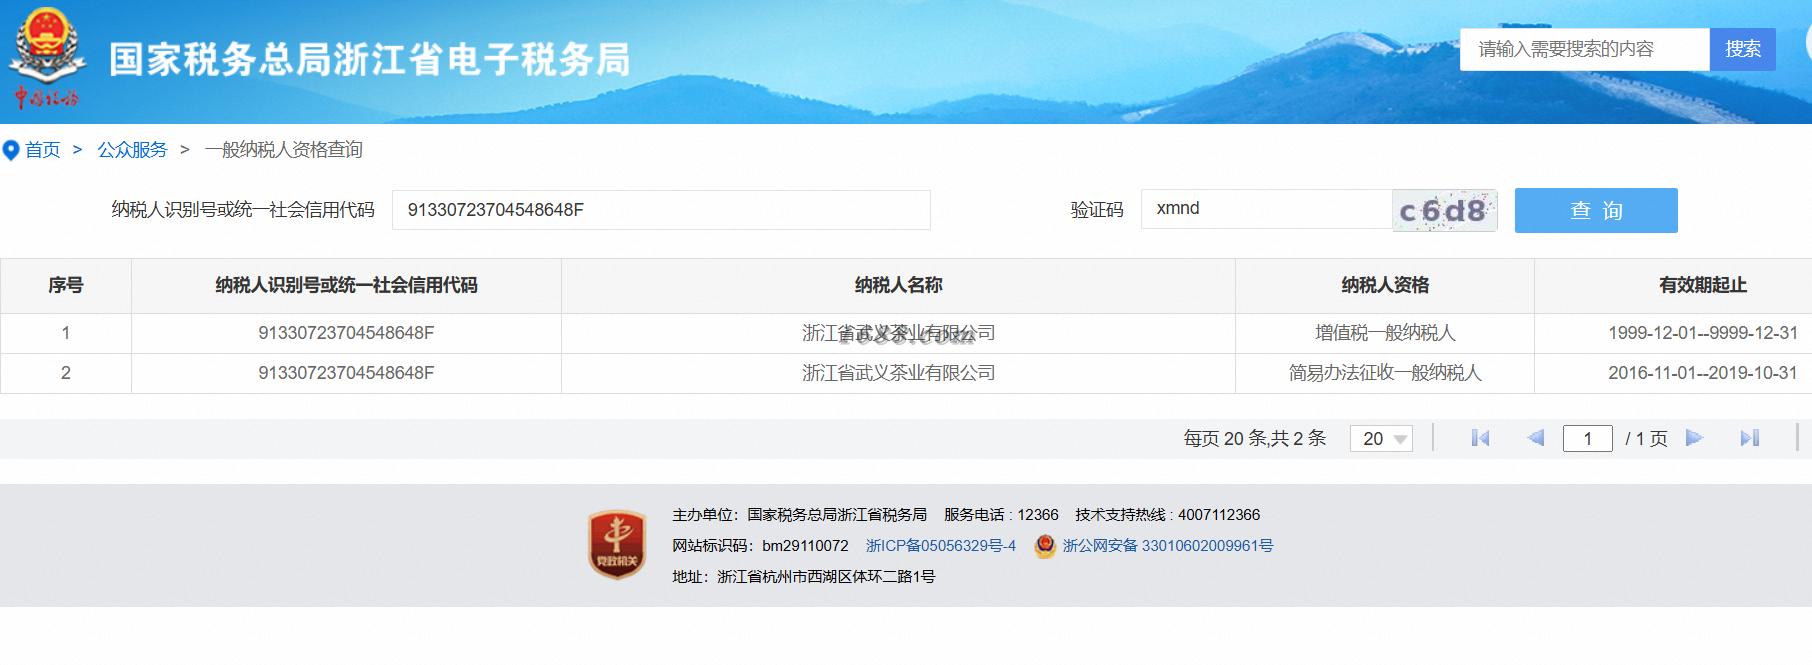This screenshot has height=665, width=1812.
Task: Click the 党政机关 badge icon in footer
Action: 617,544
